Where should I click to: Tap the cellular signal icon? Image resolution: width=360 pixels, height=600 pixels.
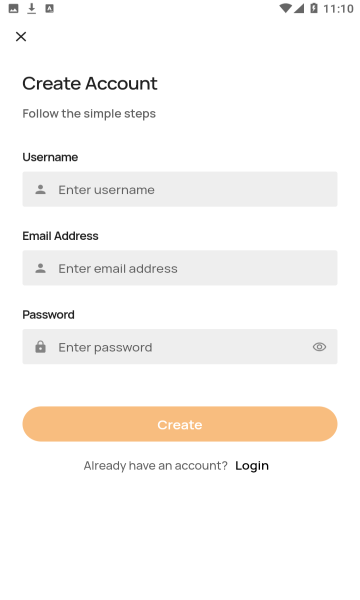tap(299, 8)
